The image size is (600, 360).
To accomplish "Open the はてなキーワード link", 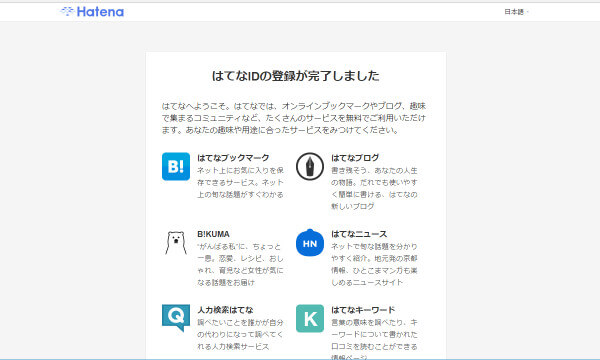I will tap(363, 310).
